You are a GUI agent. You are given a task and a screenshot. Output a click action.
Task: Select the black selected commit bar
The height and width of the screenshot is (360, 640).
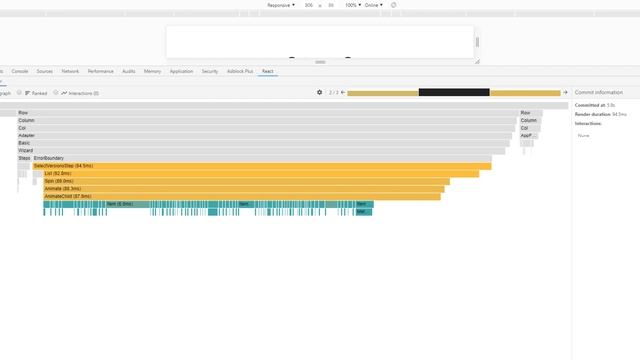[x=454, y=92]
